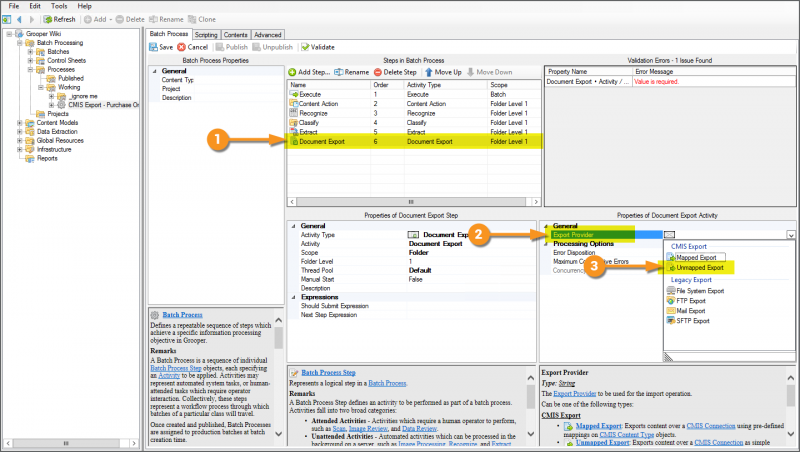The image size is (800, 452).
Task: Switch to the Scripting tab
Action: [x=206, y=35]
